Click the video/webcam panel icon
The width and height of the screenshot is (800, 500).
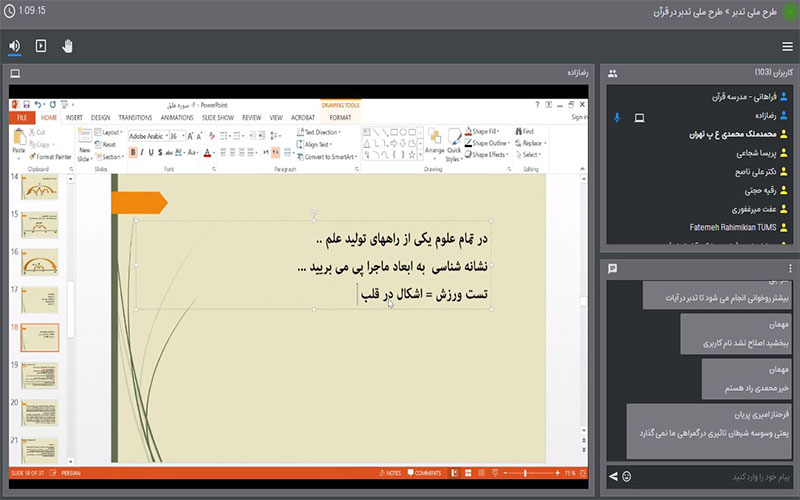click(41, 45)
